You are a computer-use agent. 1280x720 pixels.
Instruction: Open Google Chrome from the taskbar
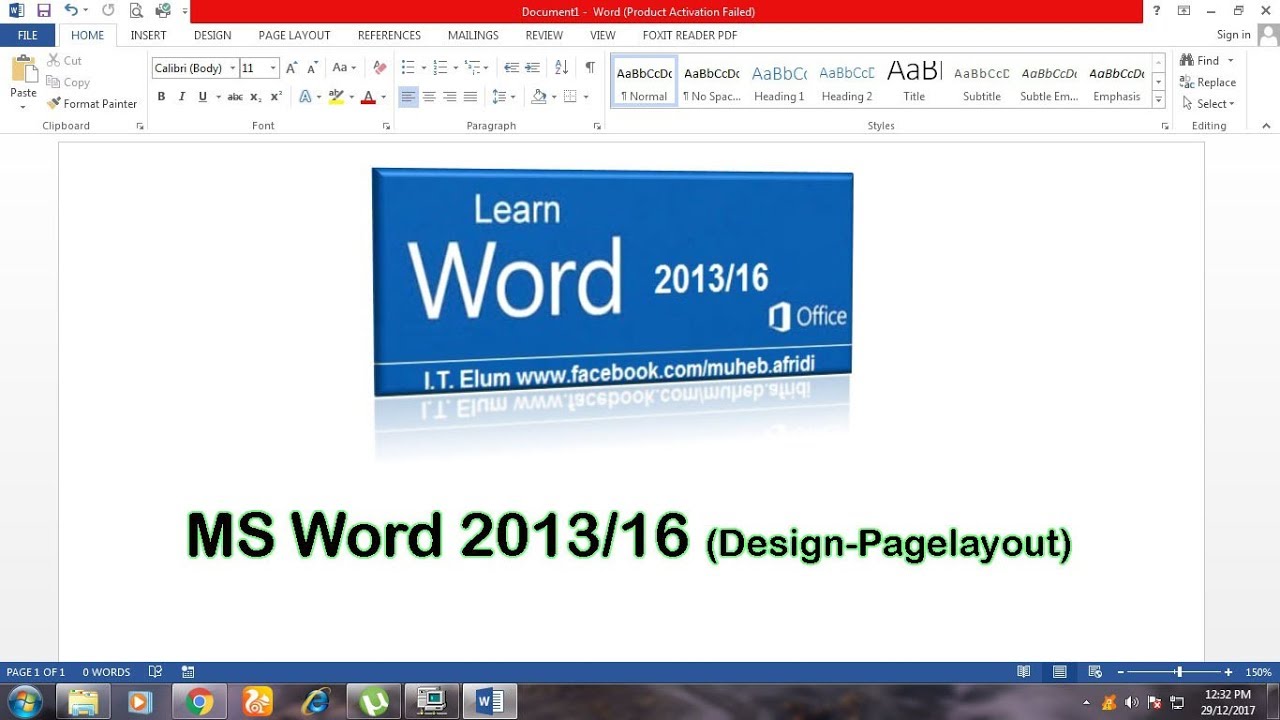tap(200, 702)
